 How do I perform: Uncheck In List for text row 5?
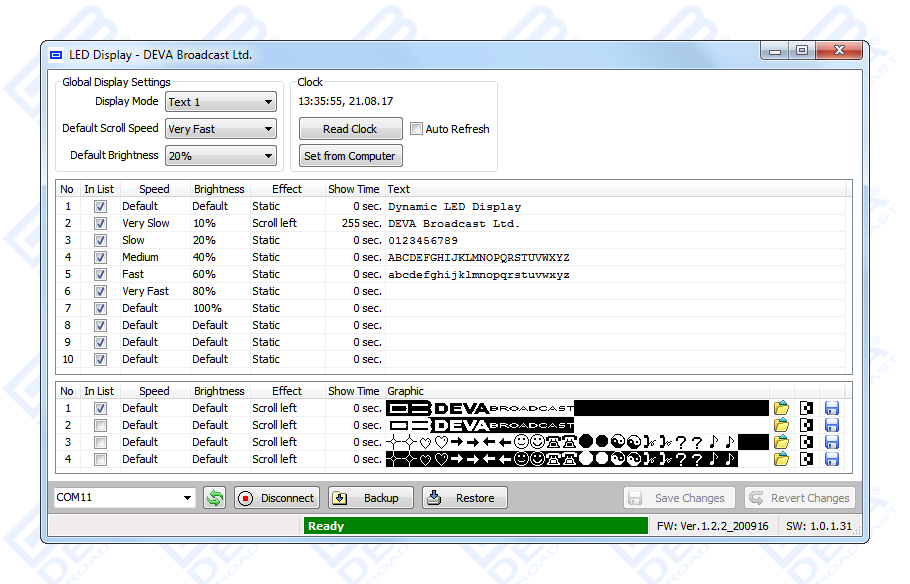coord(100,274)
